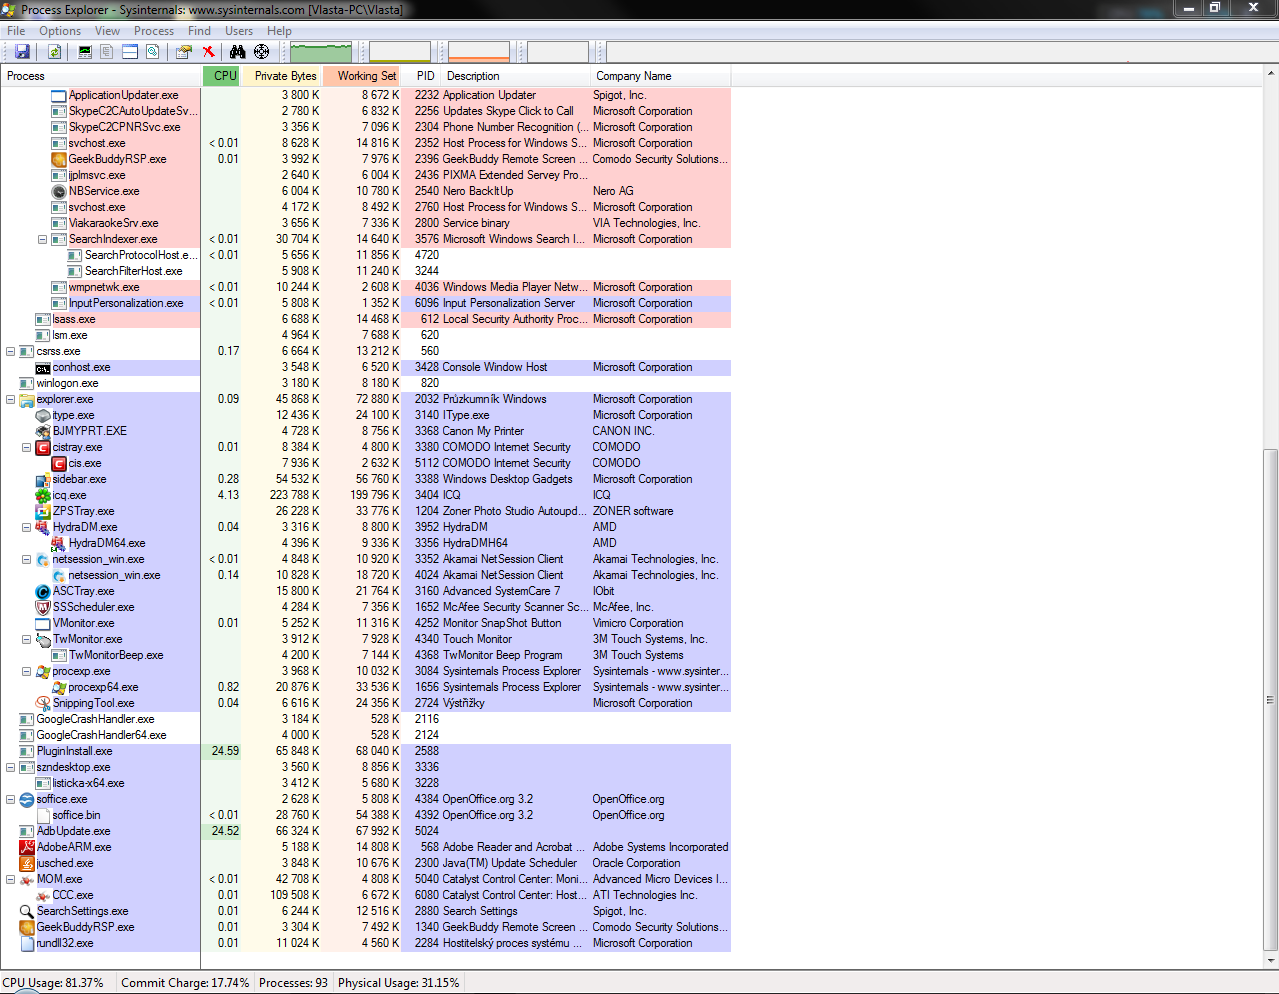The image size is (1279, 994).
Task: Toggle the Show Lower Pane icon
Action: tap(130, 52)
